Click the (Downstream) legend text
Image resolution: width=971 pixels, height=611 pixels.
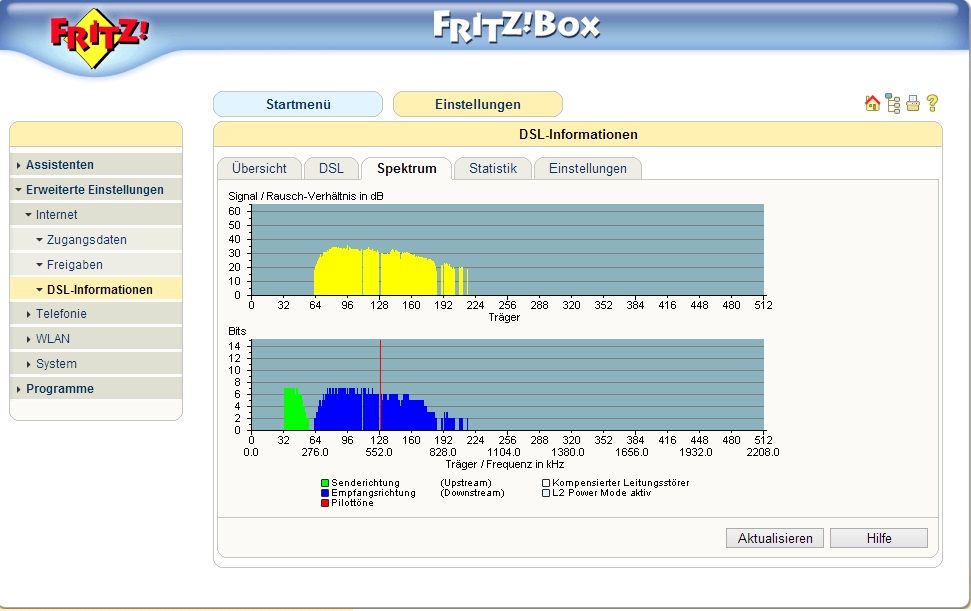[472, 493]
